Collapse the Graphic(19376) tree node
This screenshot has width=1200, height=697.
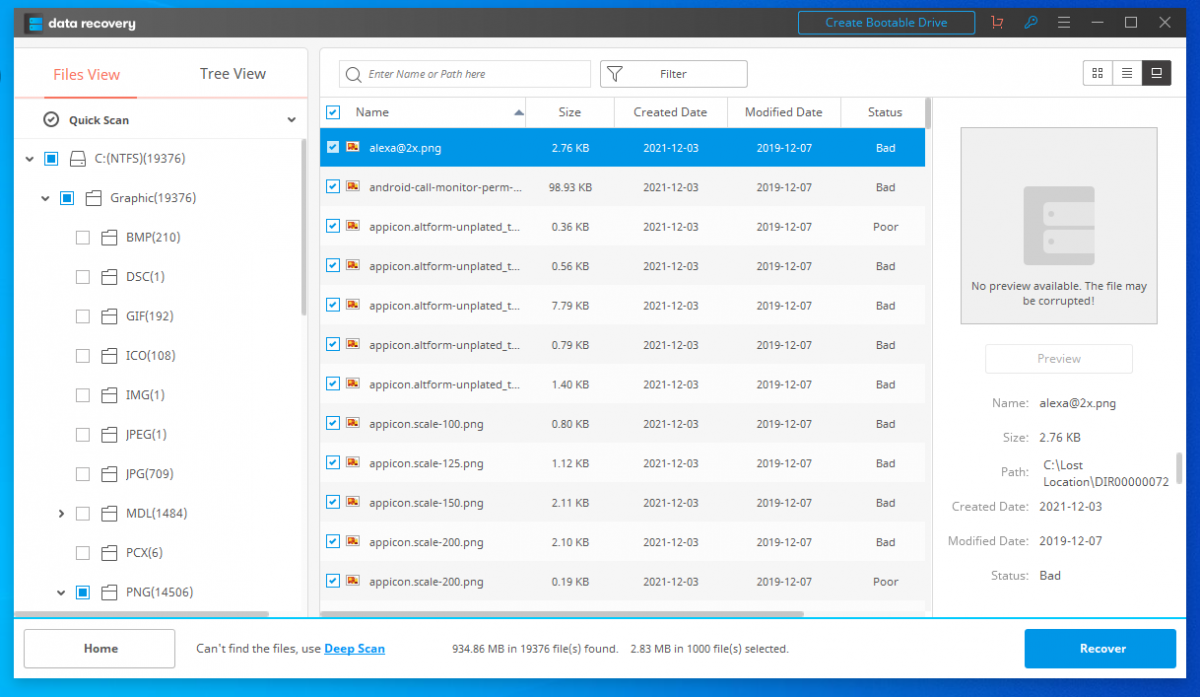pos(45,198)
